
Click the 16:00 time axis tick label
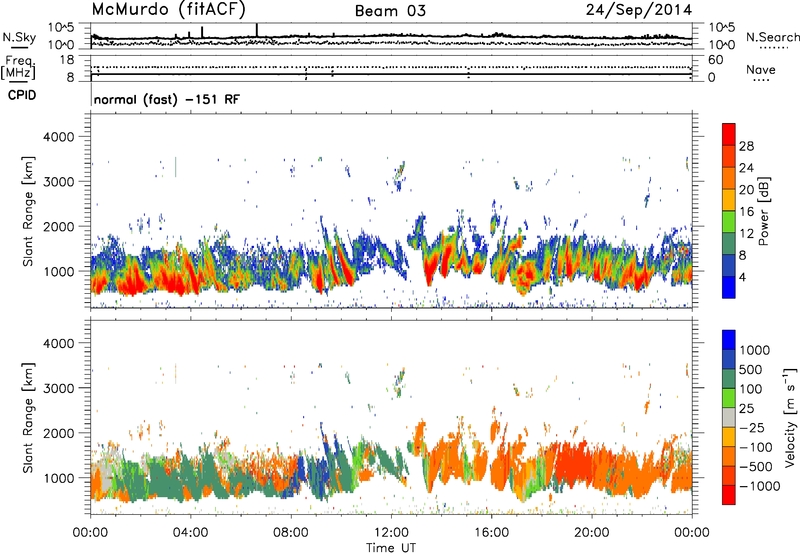(x=491, y=533)
